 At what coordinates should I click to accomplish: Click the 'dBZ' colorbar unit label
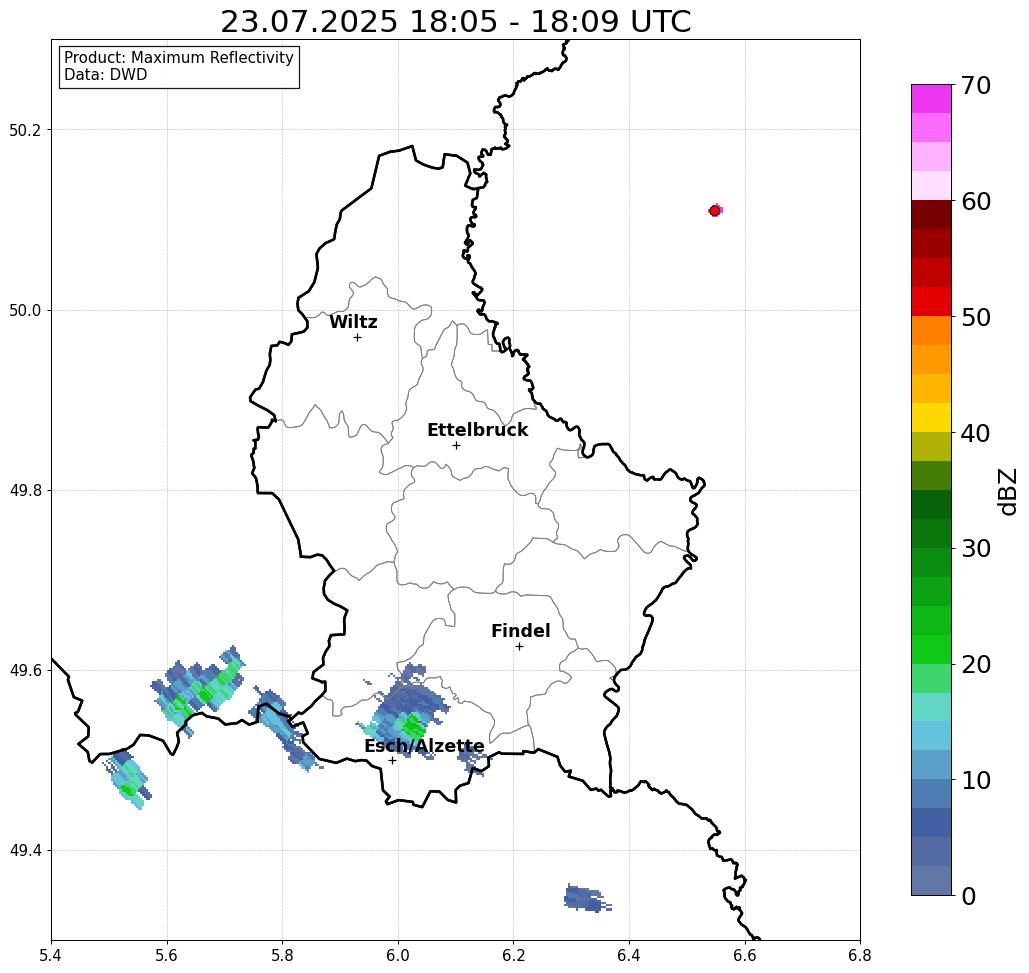pos(1007,491)
